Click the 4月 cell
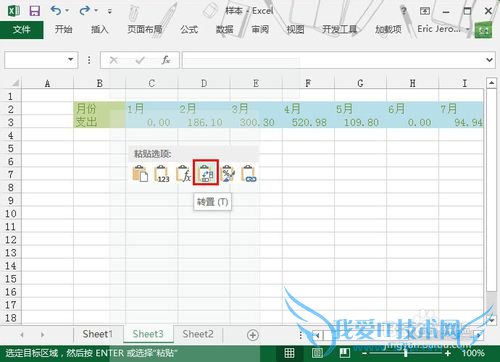The width and height of the screenshot is (500, 362). pos(308,109)
